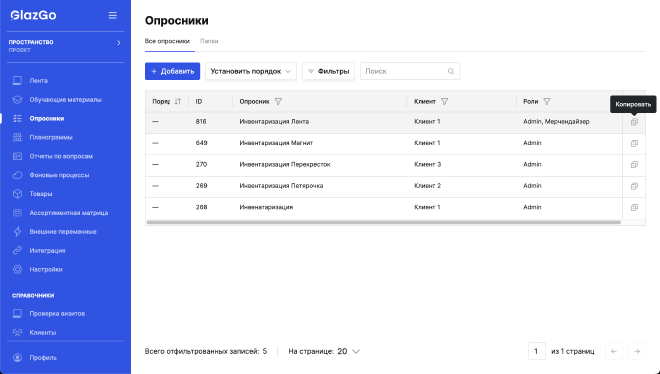Copy the Инвентаризация Магнит questionnaire
This screenshot has width=660, height=374.
(x=634, y=143)
